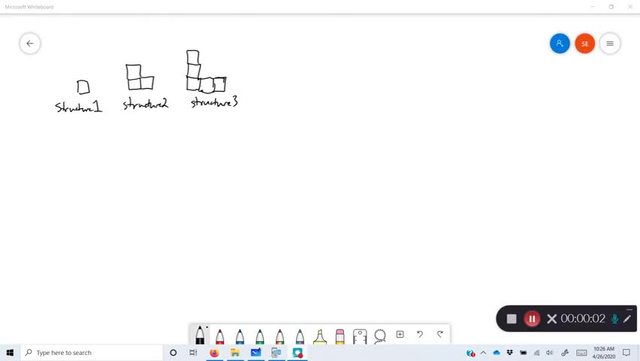Open the orange user account avatar

(x=584, y=43)
